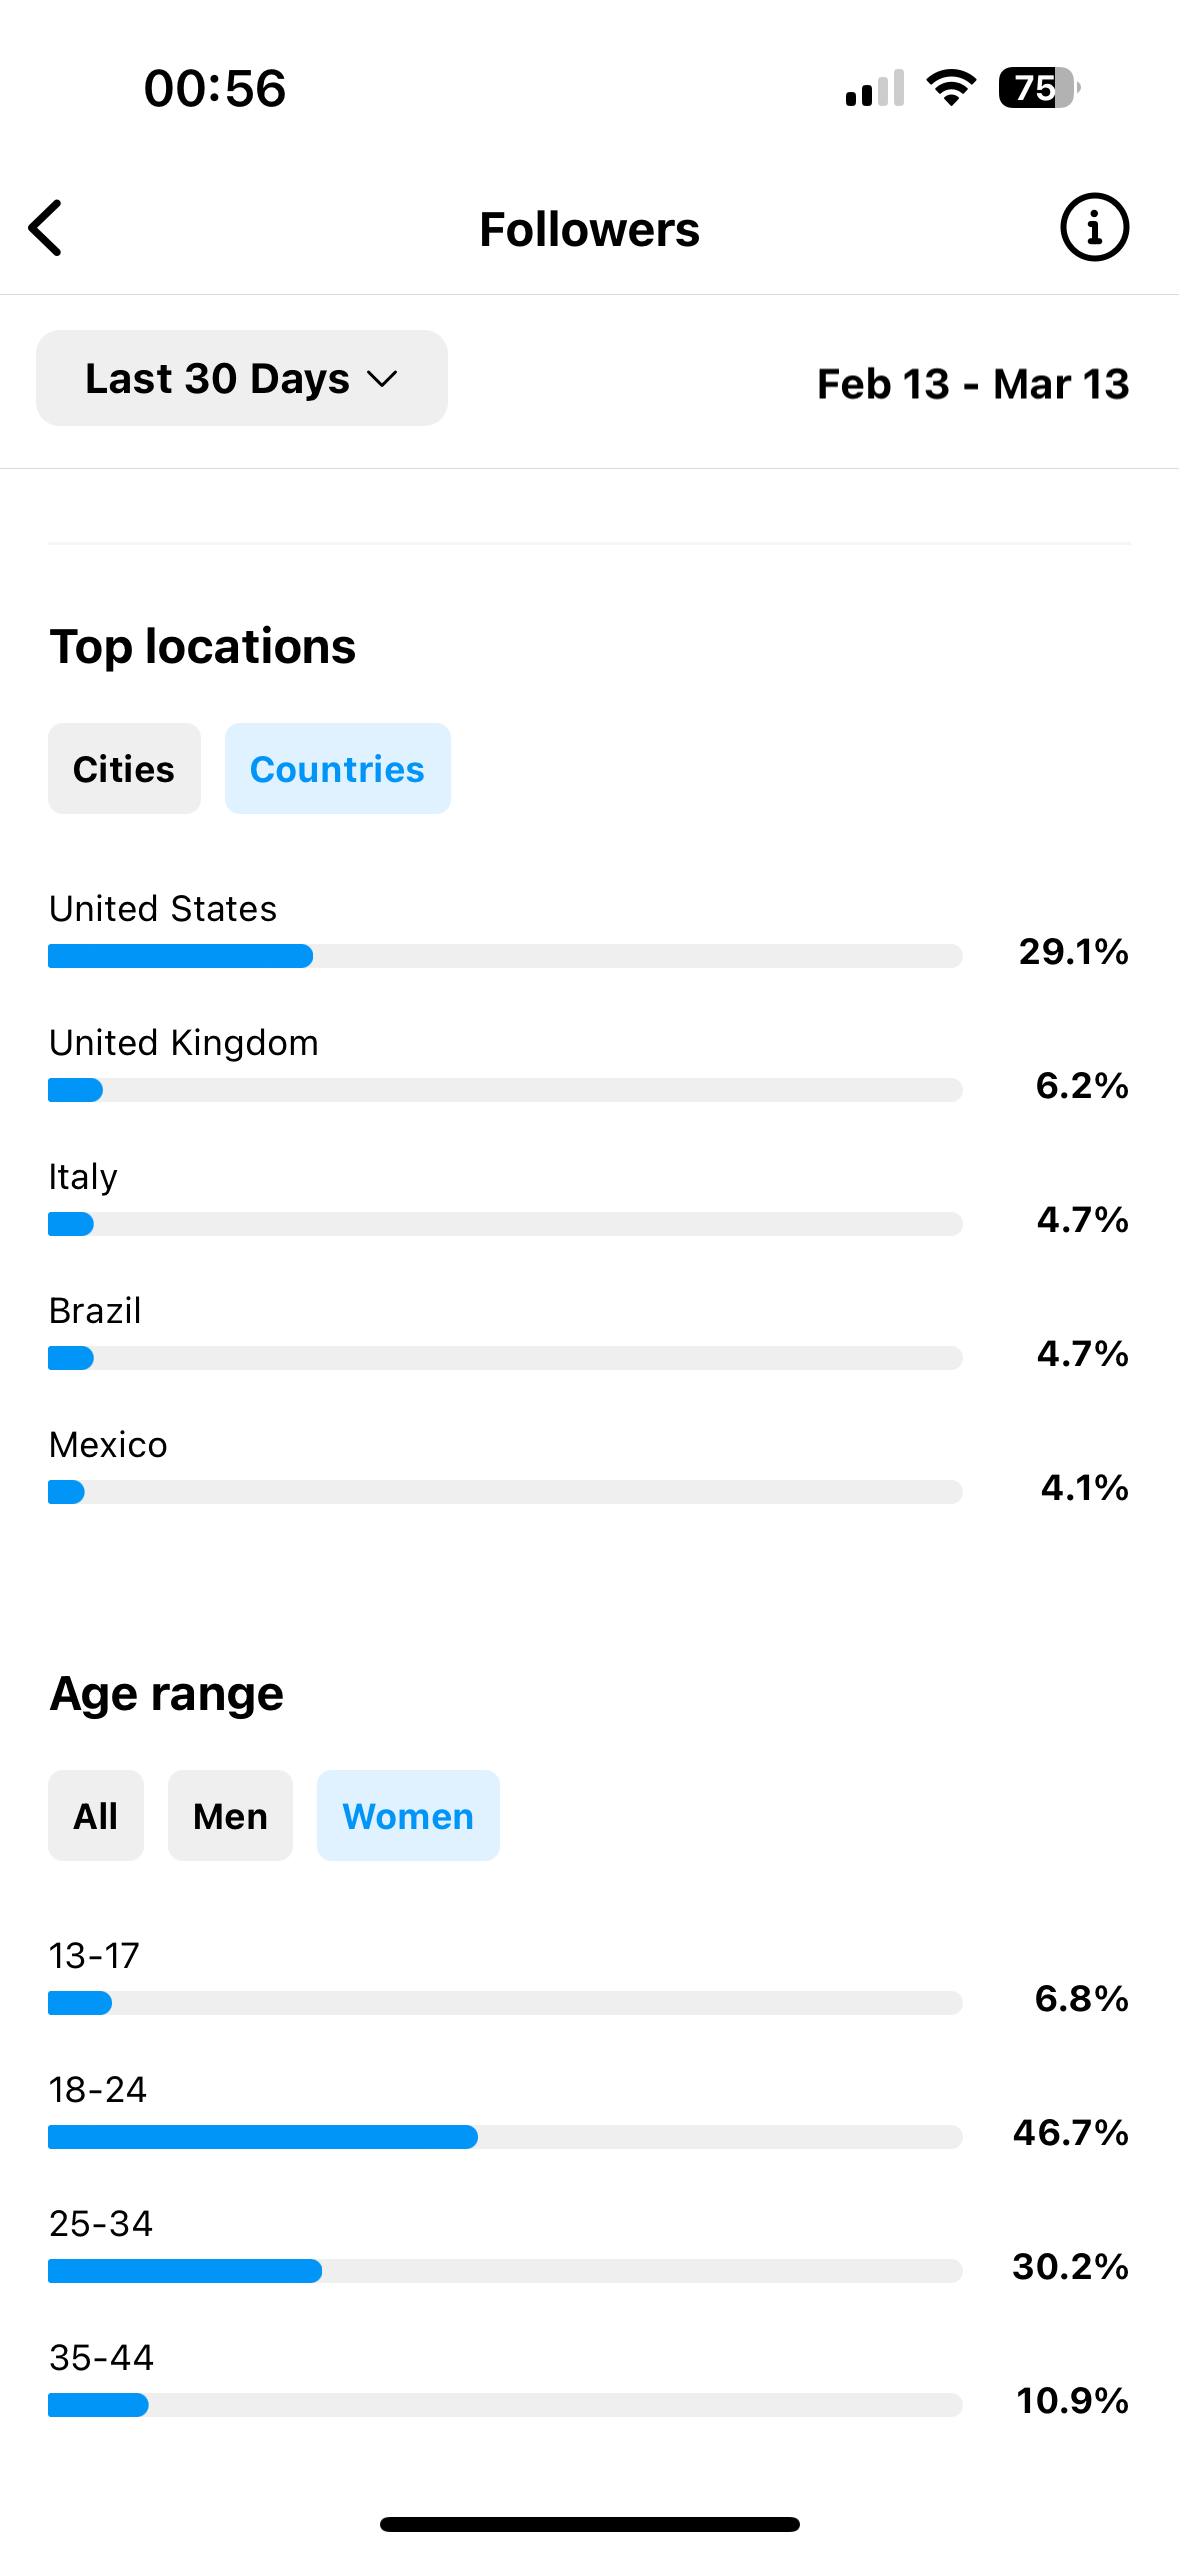Tap the back arrow icon
The height and width of the screenshot is (2556, 1179).
[x=46, y=228]
